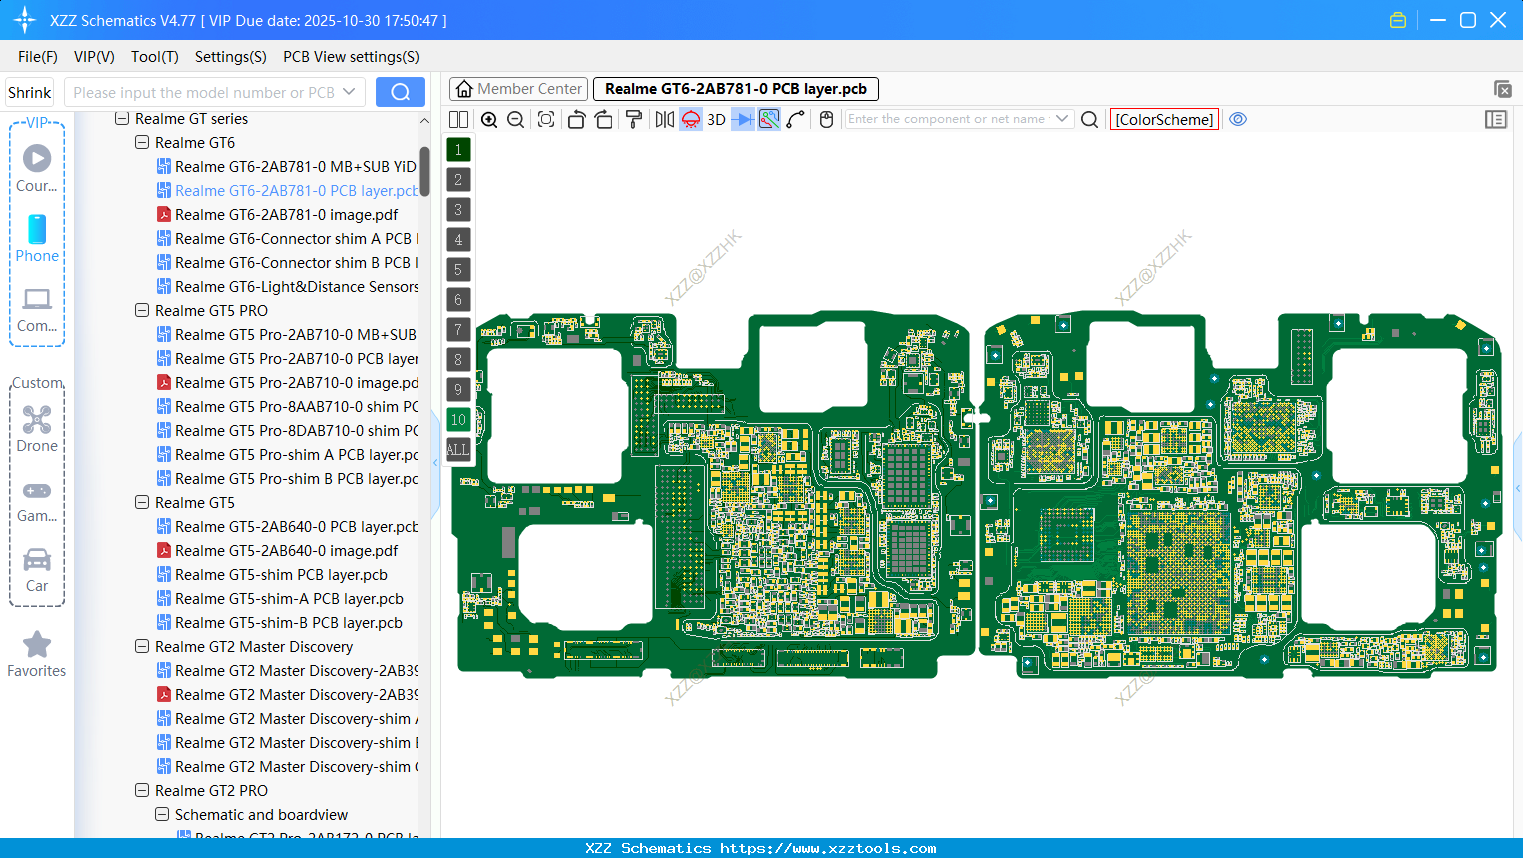Click the detach window icon near tabs
Viewport: 1523px width, 858px height.
point(1502,89)
